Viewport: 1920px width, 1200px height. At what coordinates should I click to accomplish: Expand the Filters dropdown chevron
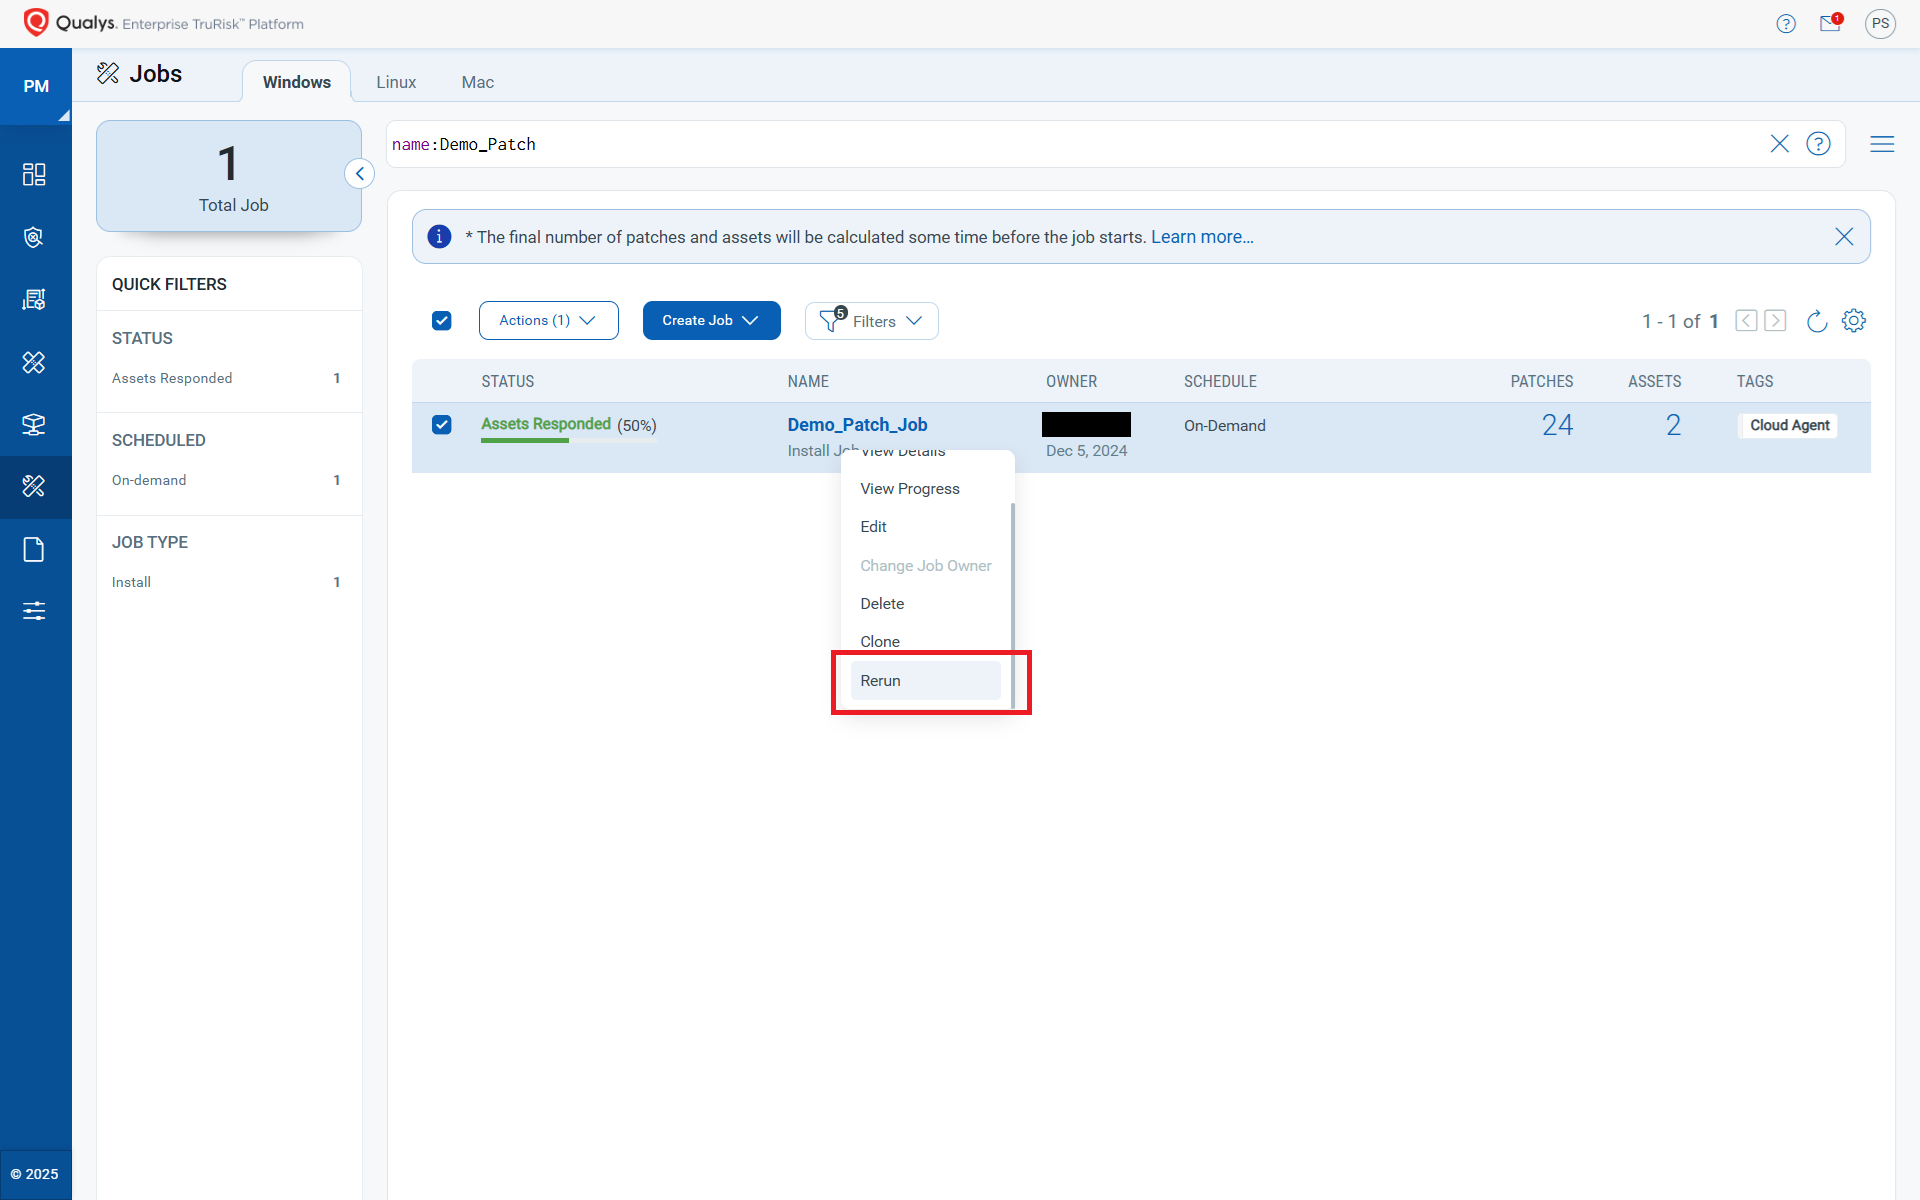click(913, 321)
